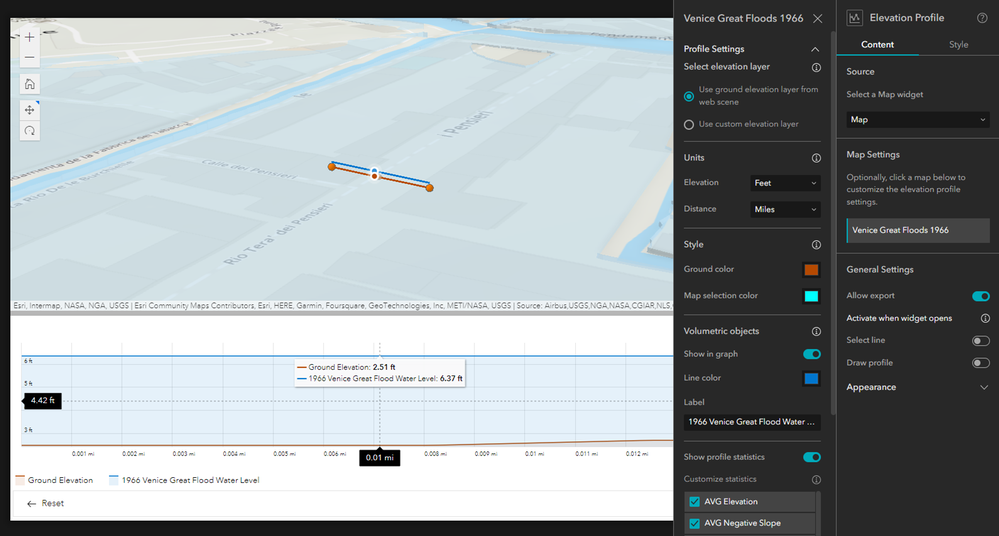This screenshot has width=999, height=536.
Task: Select the rotate map tool
Action: [x=29, y=131]
